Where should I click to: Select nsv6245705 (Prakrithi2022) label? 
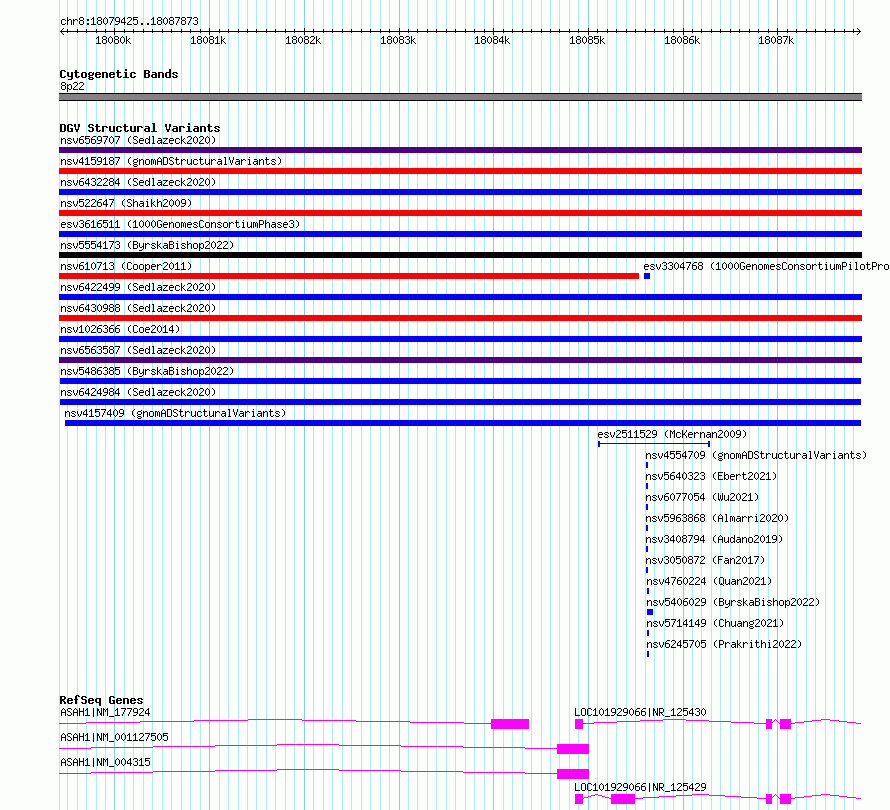[x=724, y=644]
